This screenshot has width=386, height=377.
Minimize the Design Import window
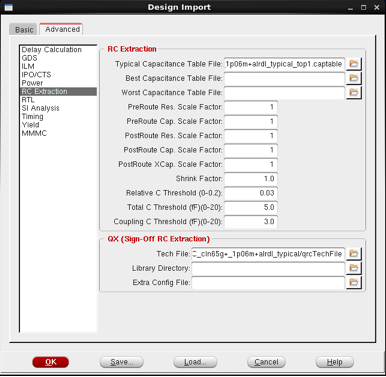point(350,8)
